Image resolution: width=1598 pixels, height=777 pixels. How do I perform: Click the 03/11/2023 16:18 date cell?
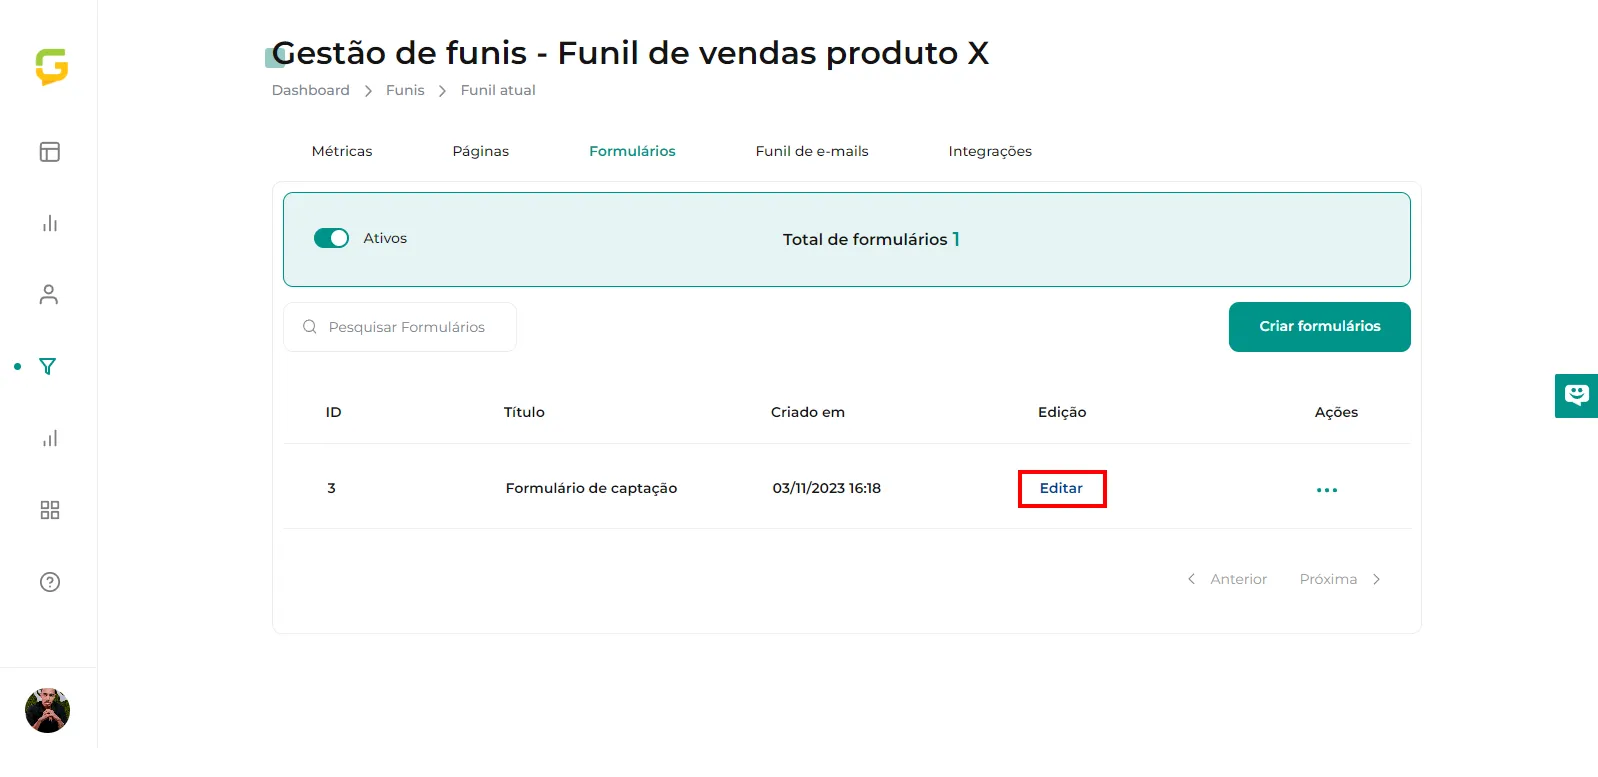pos(827,488)
